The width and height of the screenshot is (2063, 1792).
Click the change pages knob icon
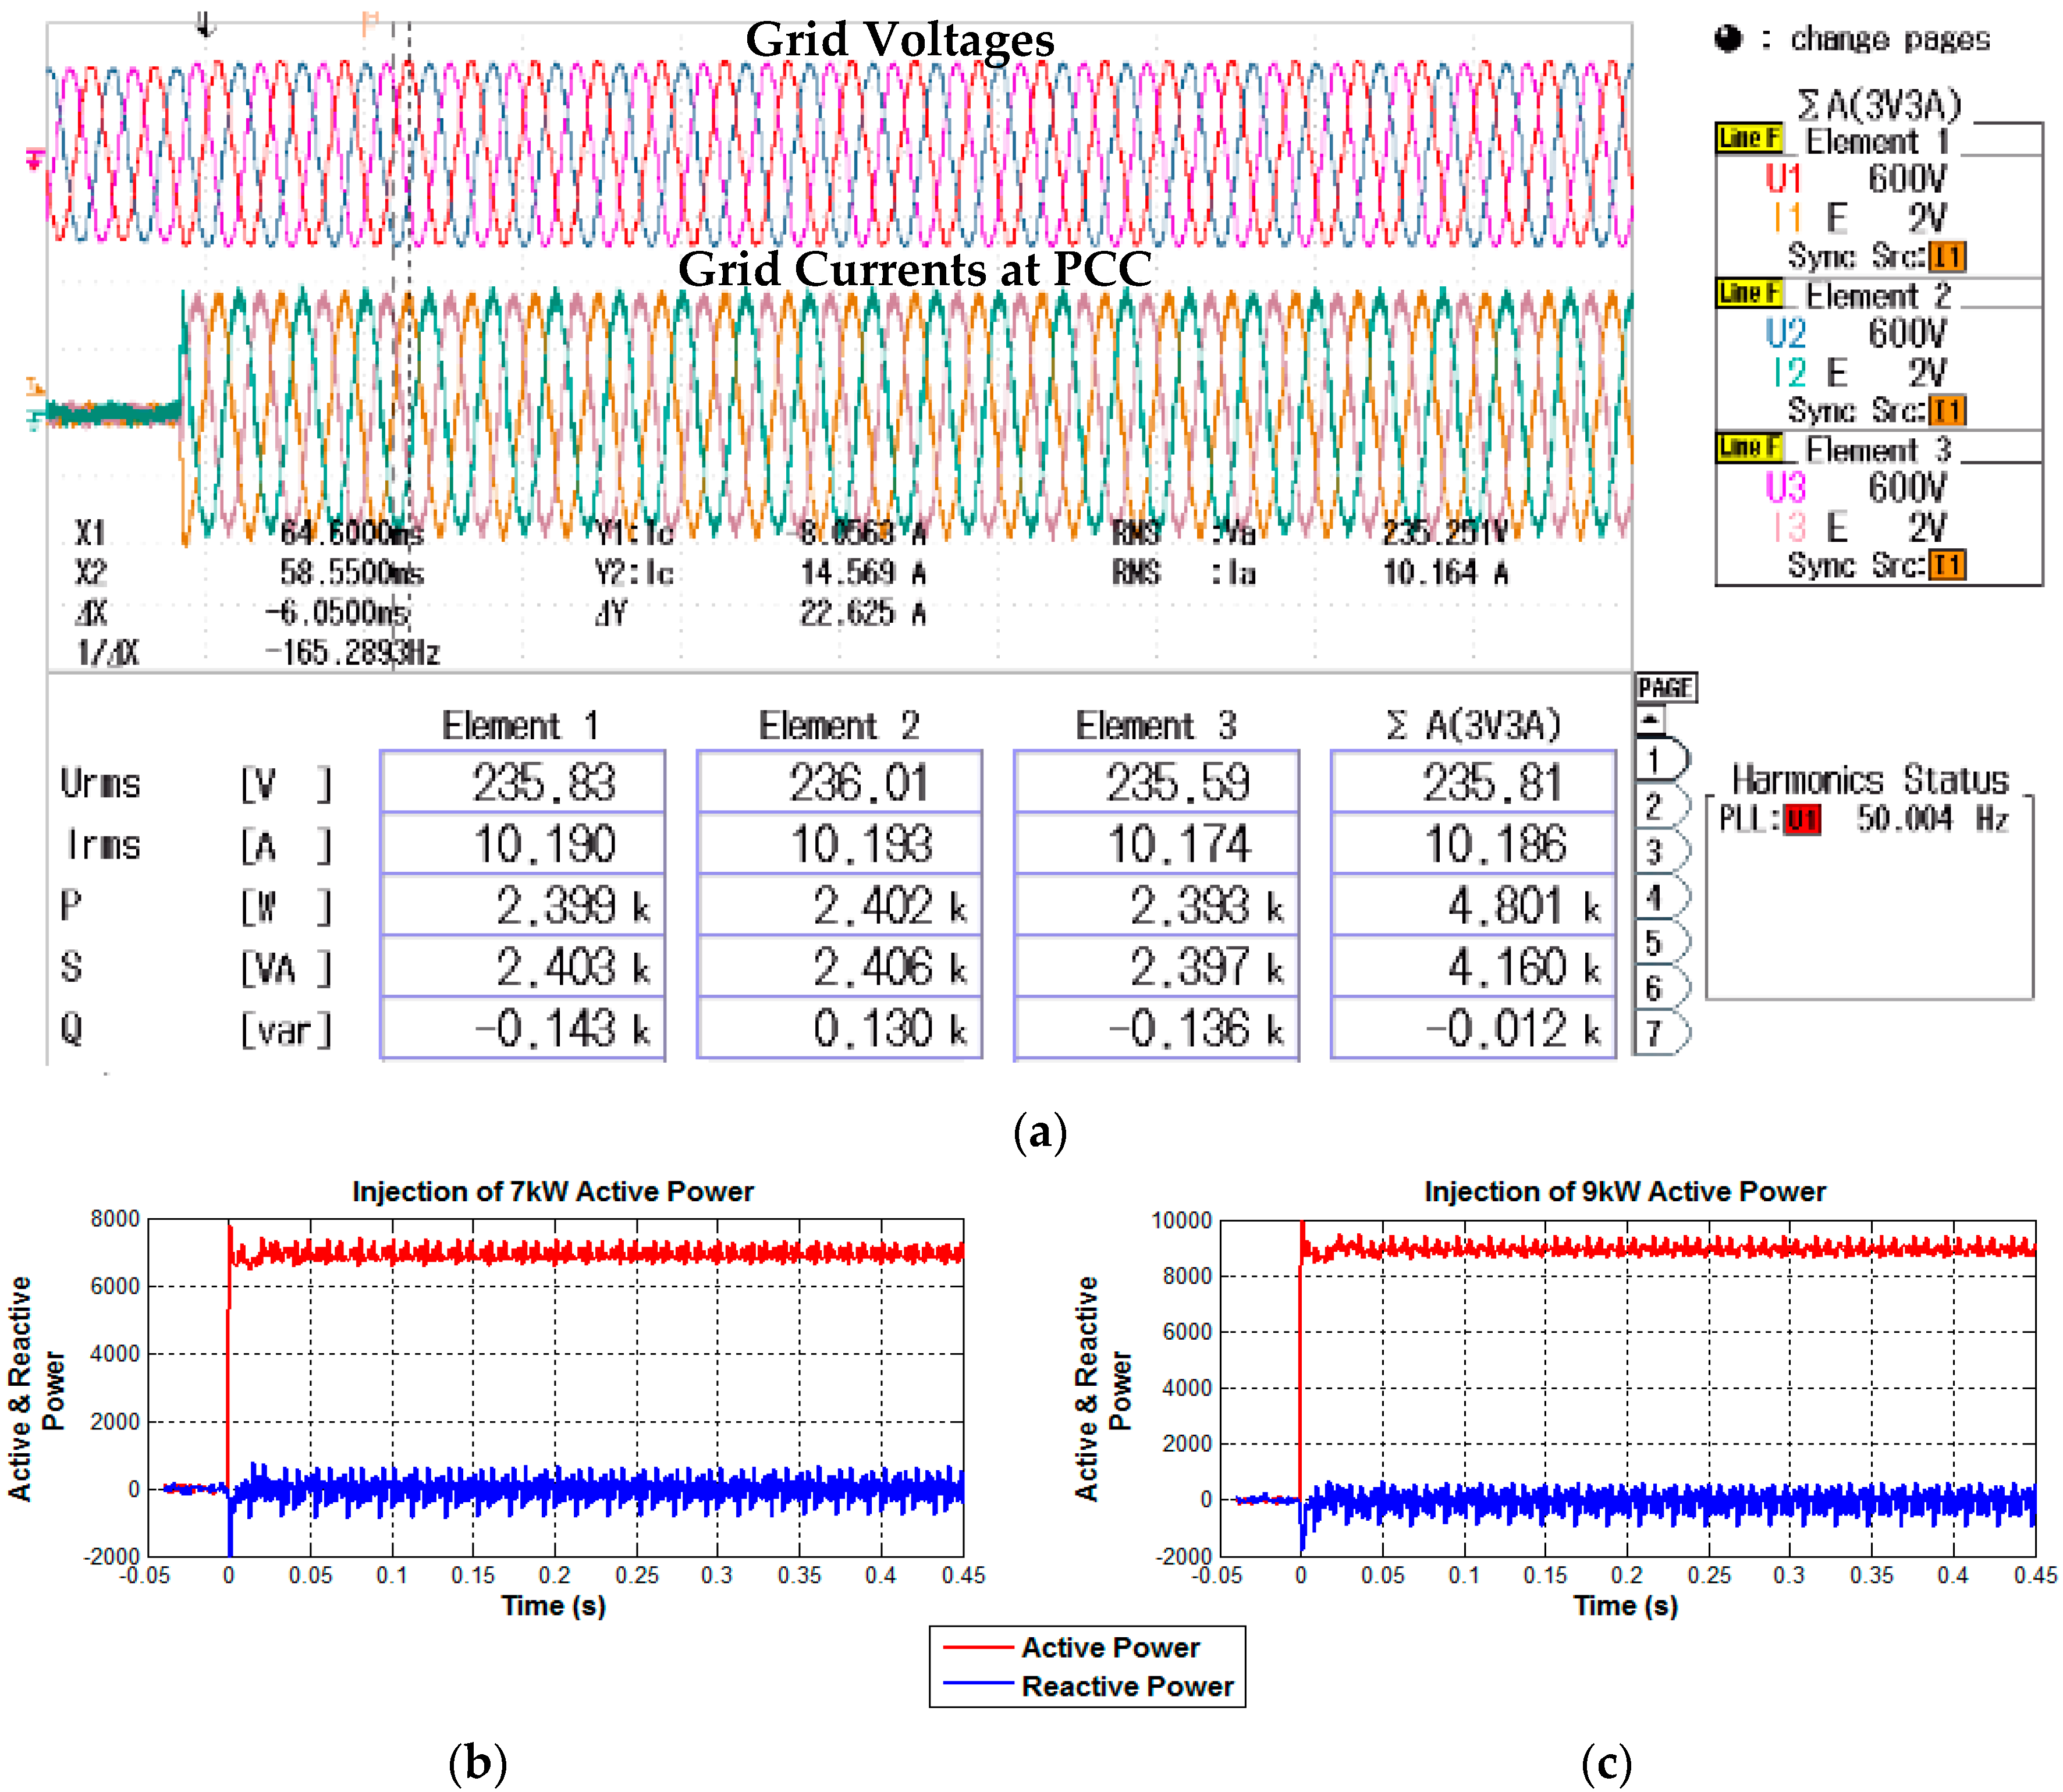[x=1727, y=39]
